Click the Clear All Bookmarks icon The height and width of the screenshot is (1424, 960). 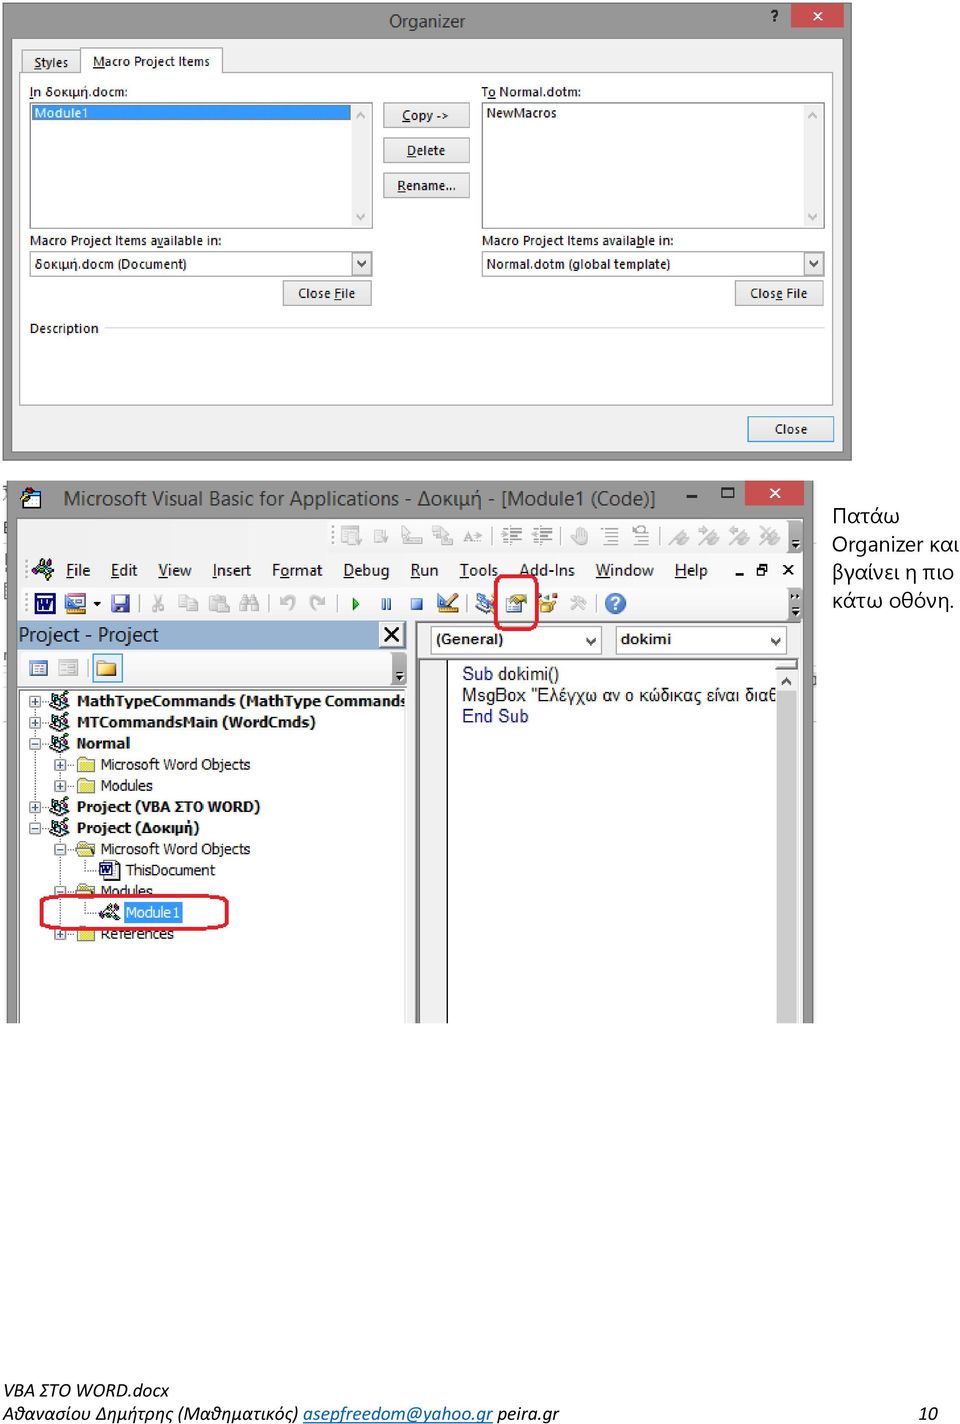[x=769, y=536]
